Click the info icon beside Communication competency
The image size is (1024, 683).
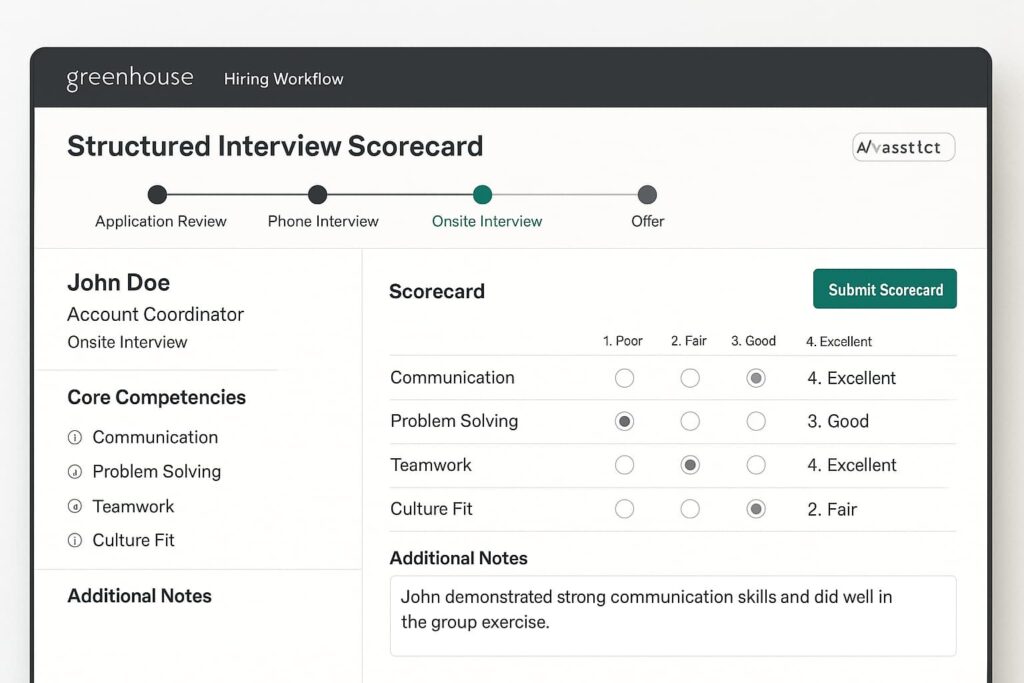click(x=74, y=437)
